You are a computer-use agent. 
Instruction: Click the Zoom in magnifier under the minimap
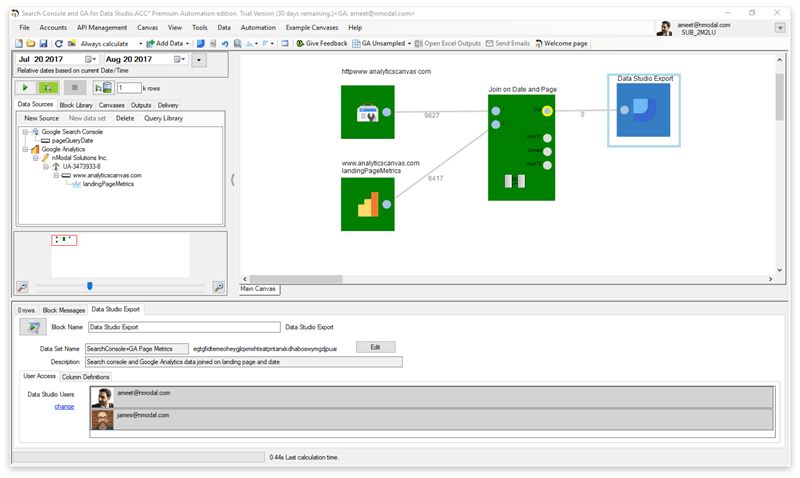point(218,287)
